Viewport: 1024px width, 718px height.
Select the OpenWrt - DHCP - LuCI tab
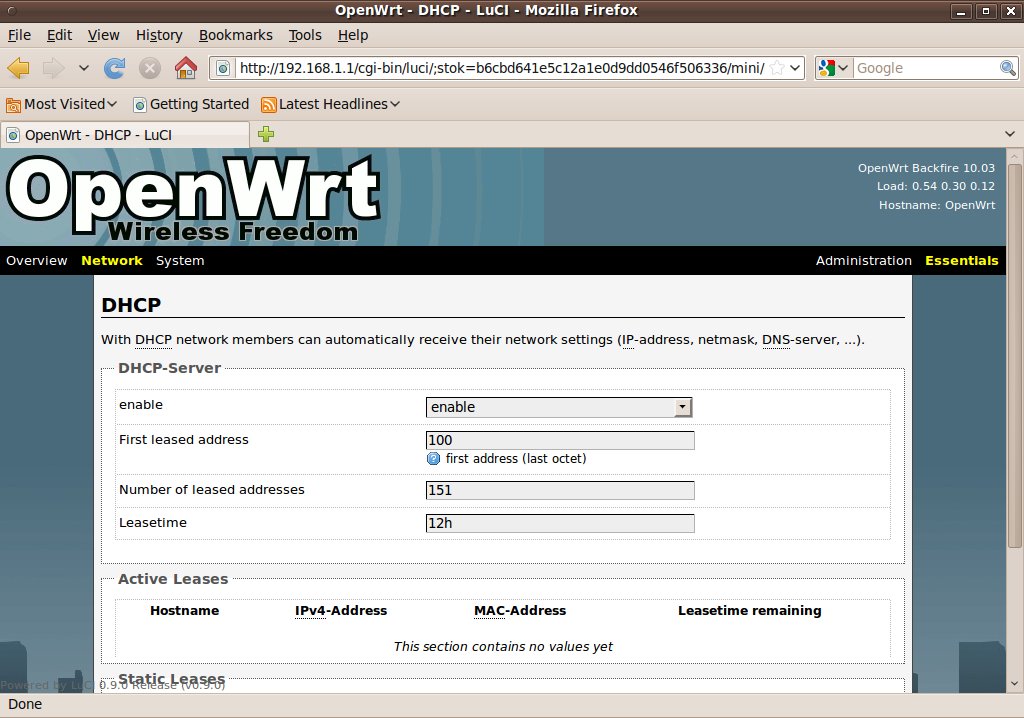125,135
